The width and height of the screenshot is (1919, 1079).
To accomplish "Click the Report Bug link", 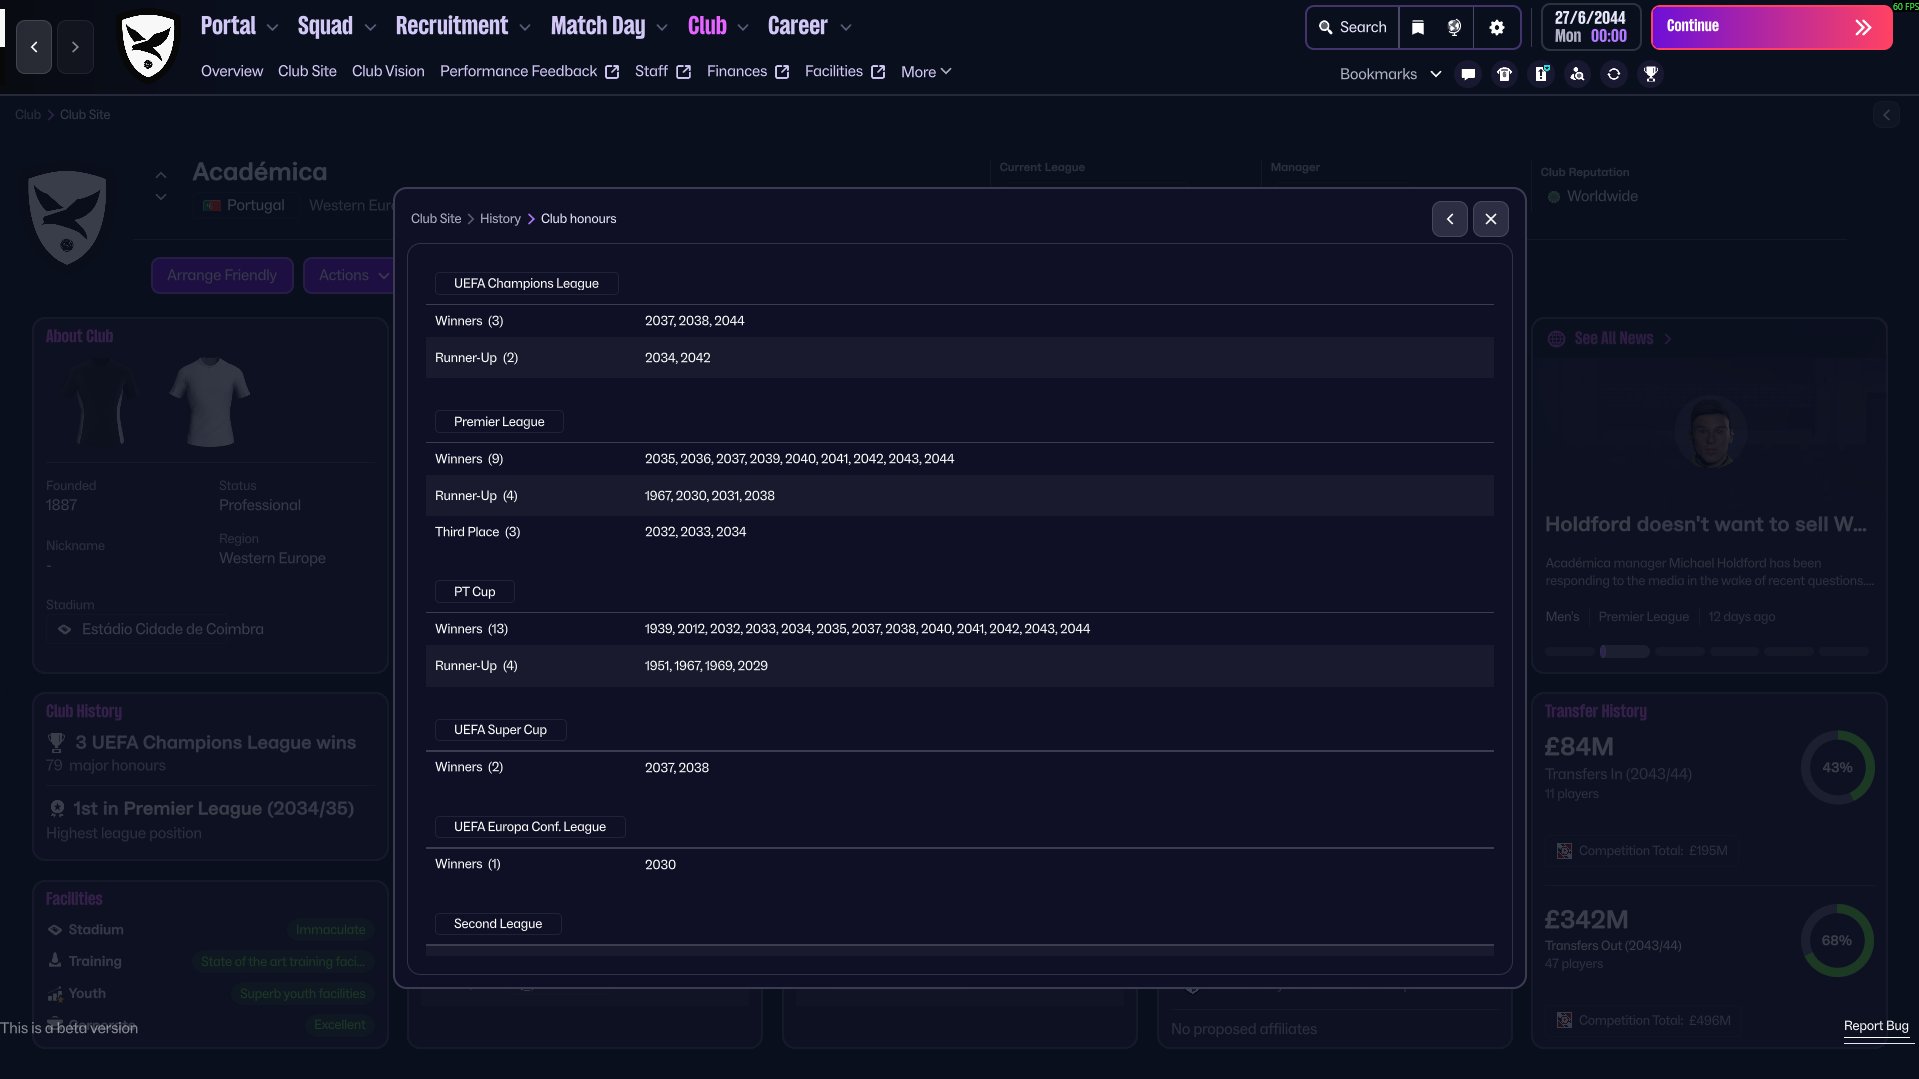I will (x=1876, y=1026).
